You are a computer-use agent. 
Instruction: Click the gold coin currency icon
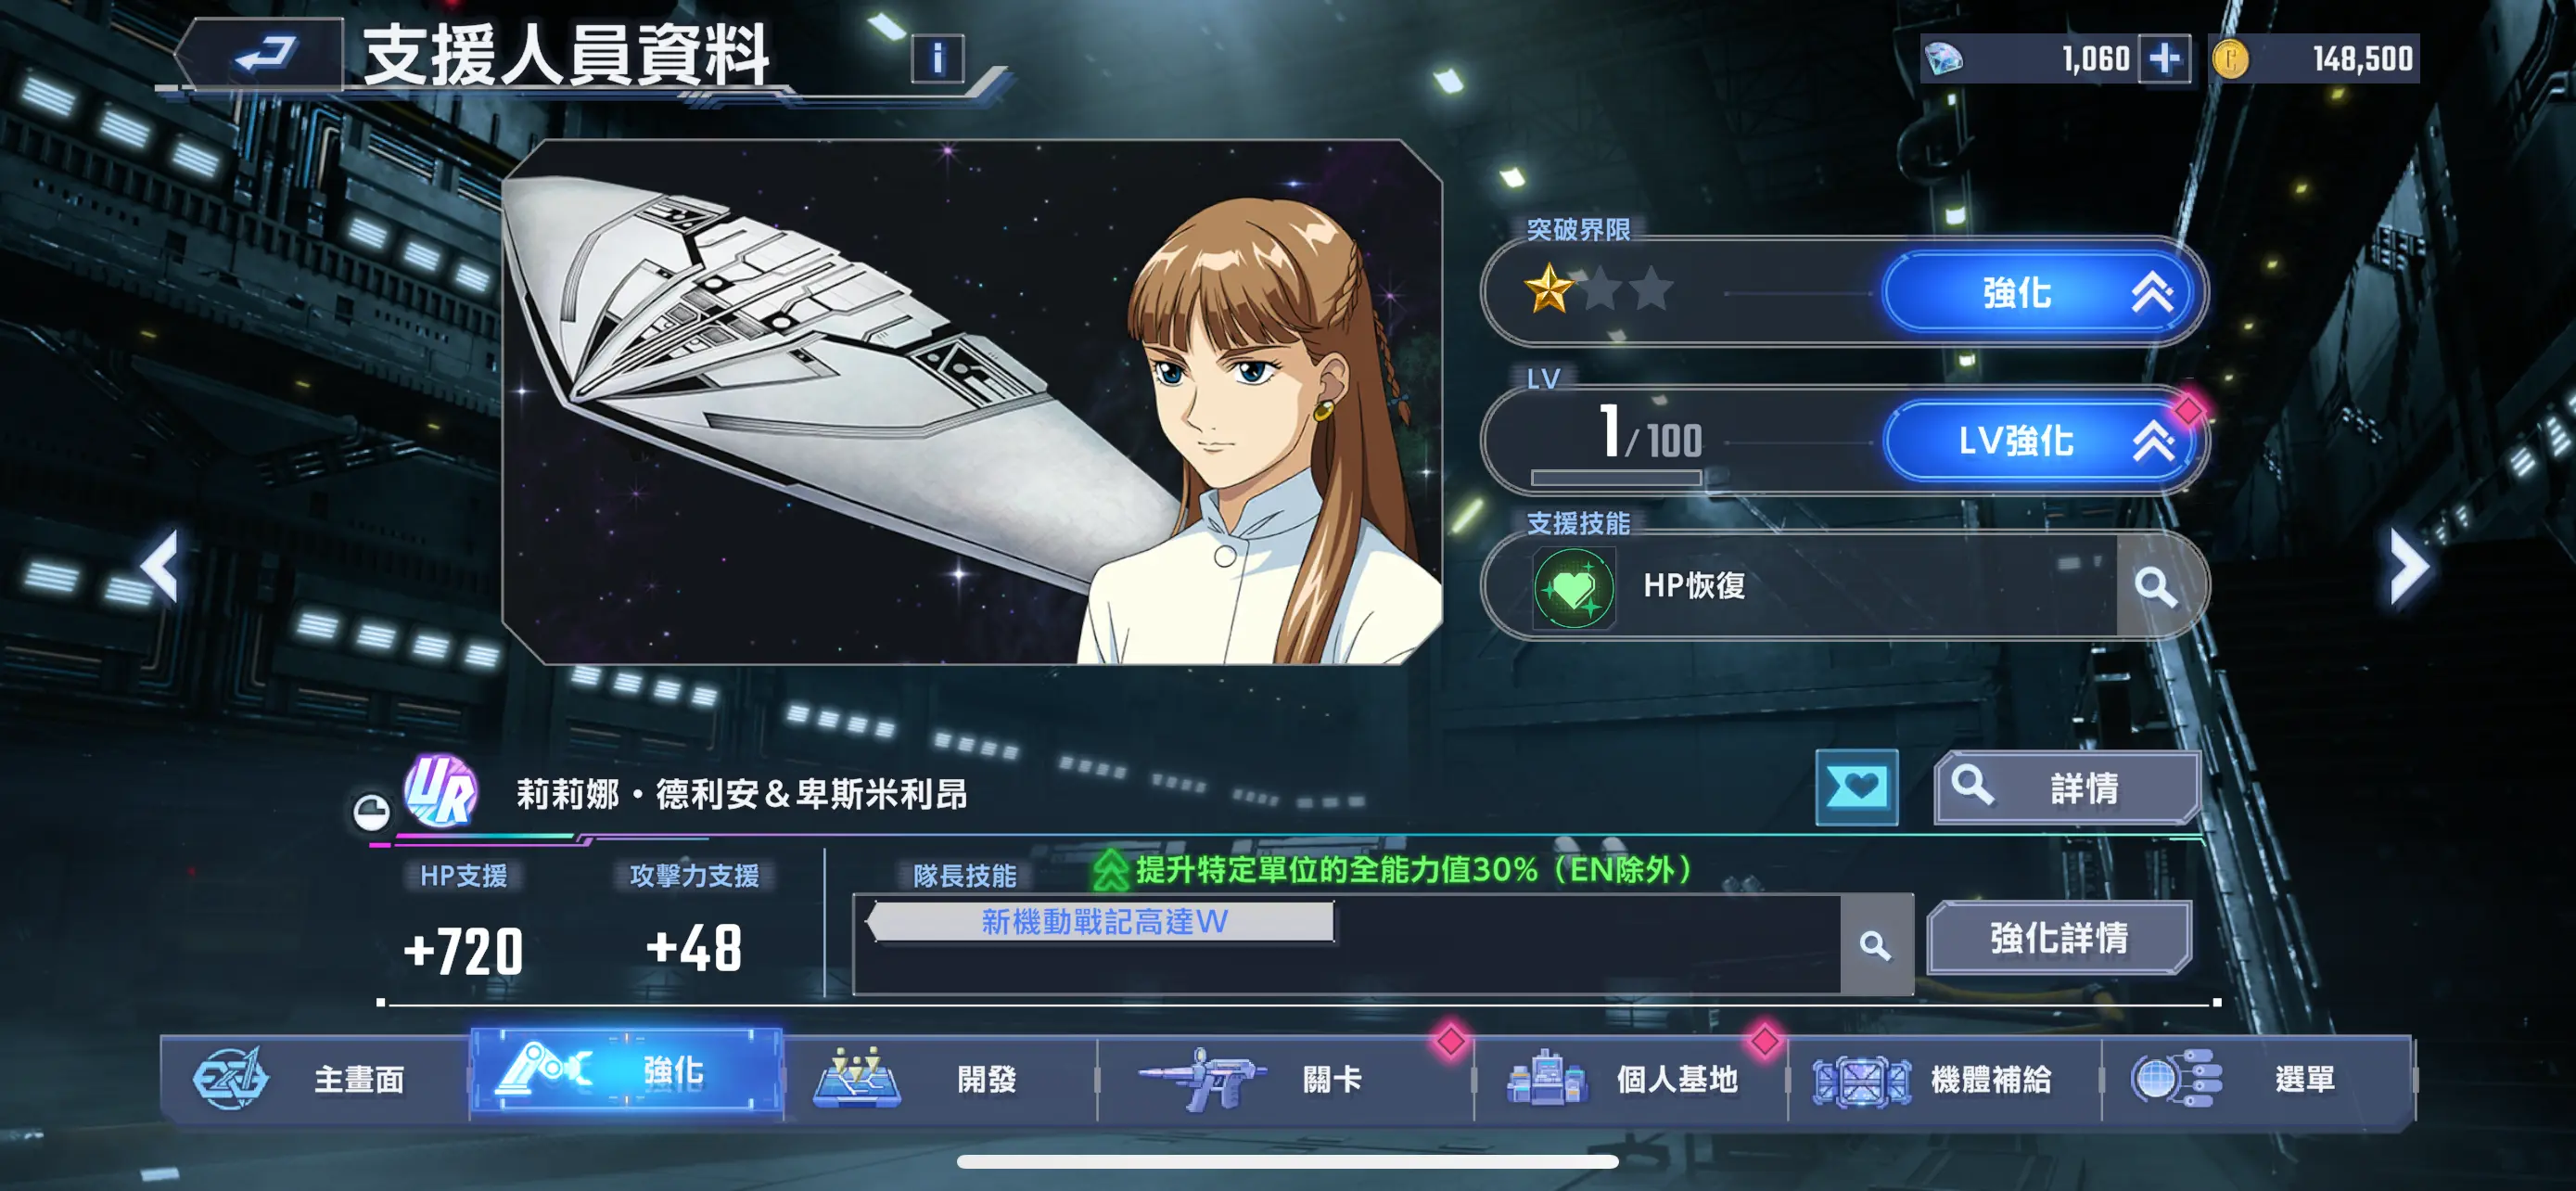pyautogui.click(x=2229, y=59)
